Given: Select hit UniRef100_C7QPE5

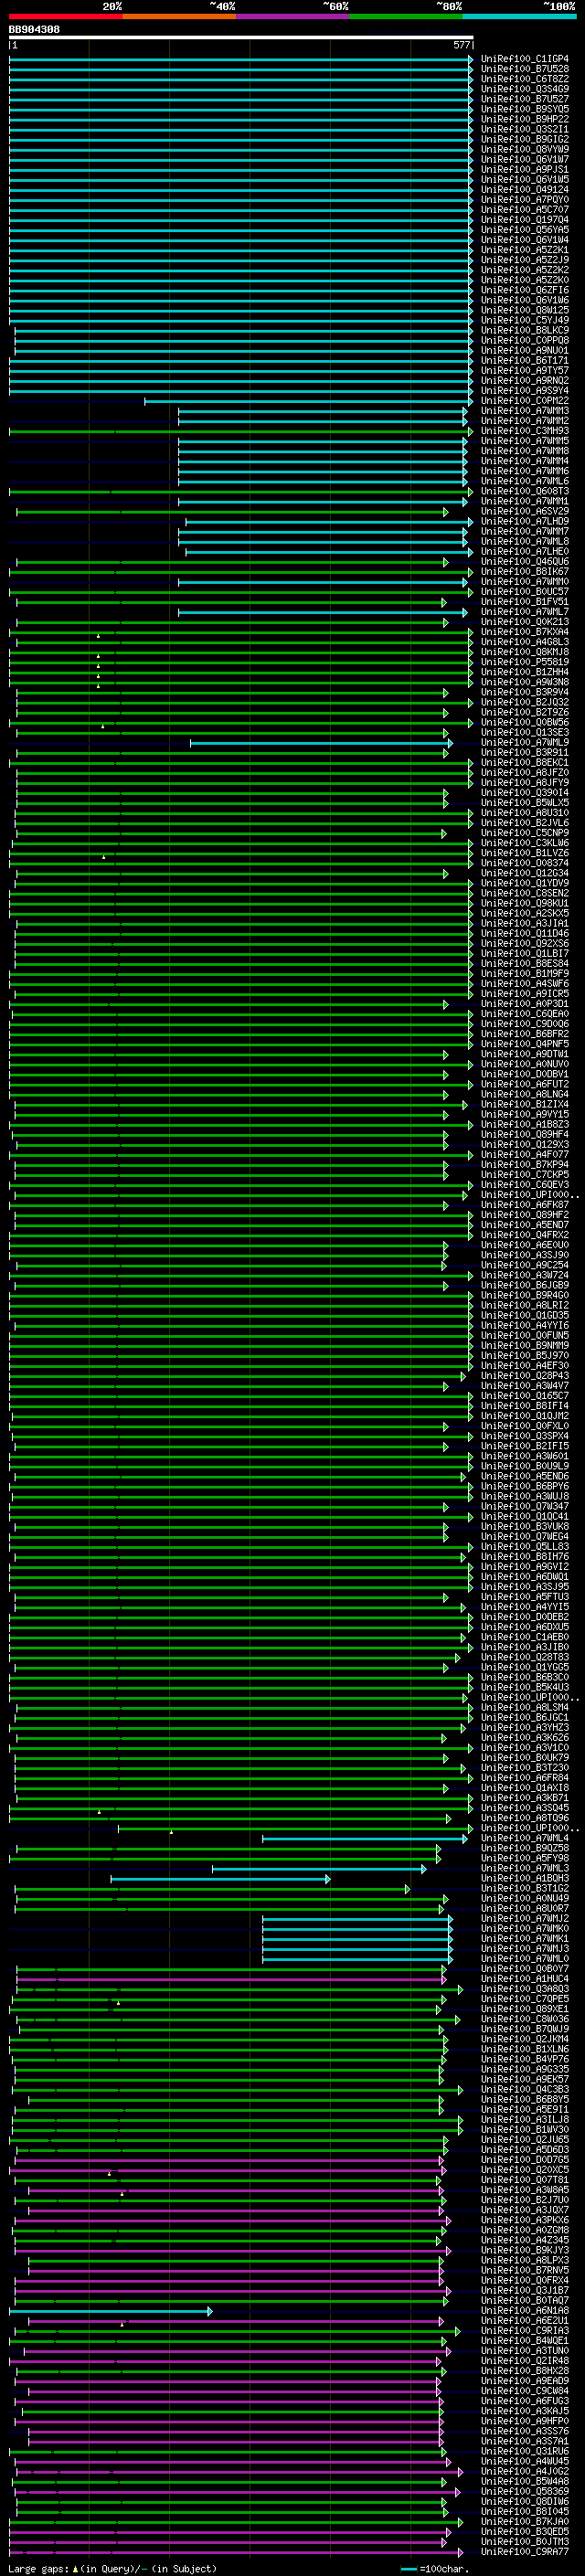Looking at the screenshot, I should click(525, 1999).
